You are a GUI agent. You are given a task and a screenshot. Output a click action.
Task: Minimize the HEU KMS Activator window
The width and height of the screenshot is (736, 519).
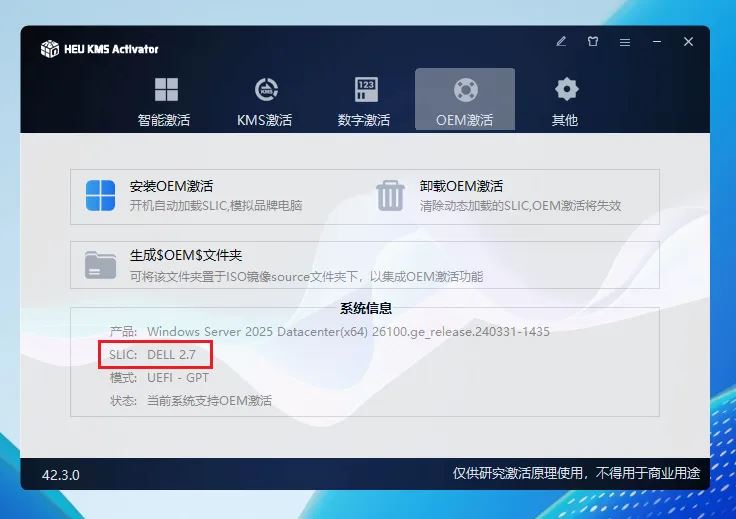657,42
